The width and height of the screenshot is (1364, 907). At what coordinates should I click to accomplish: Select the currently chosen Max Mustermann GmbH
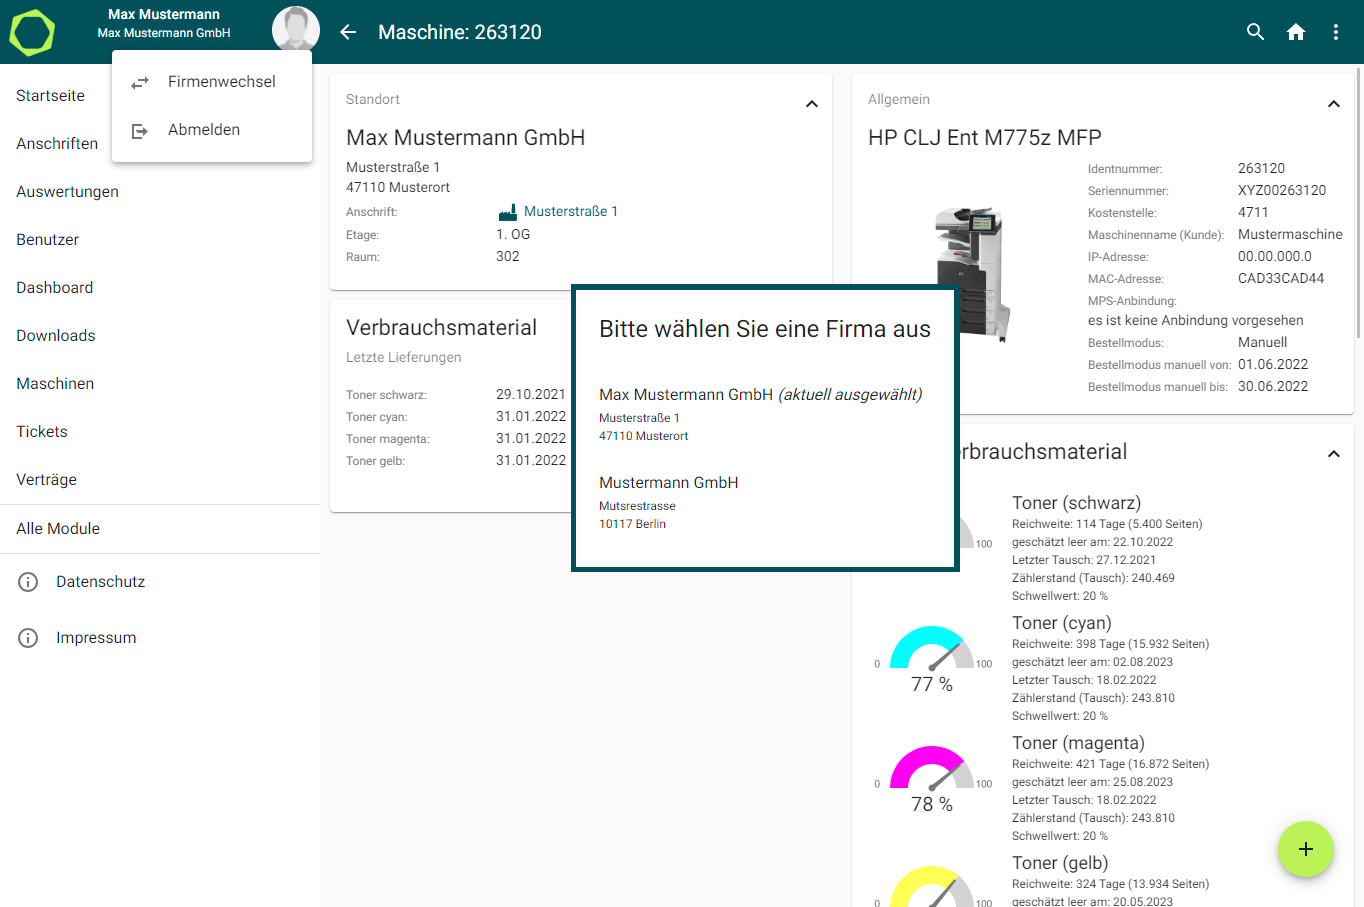tap(760, 412)
